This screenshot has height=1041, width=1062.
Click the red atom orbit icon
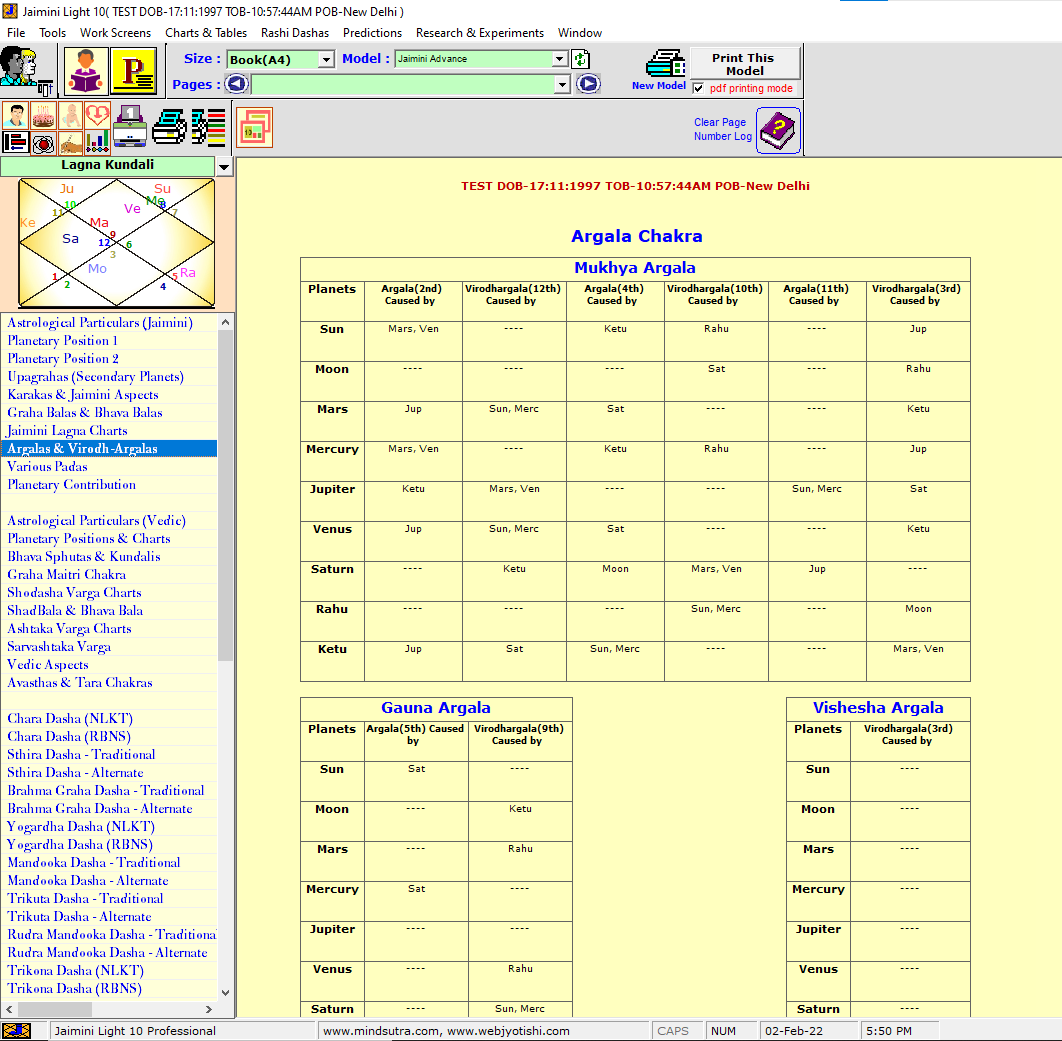43,143
